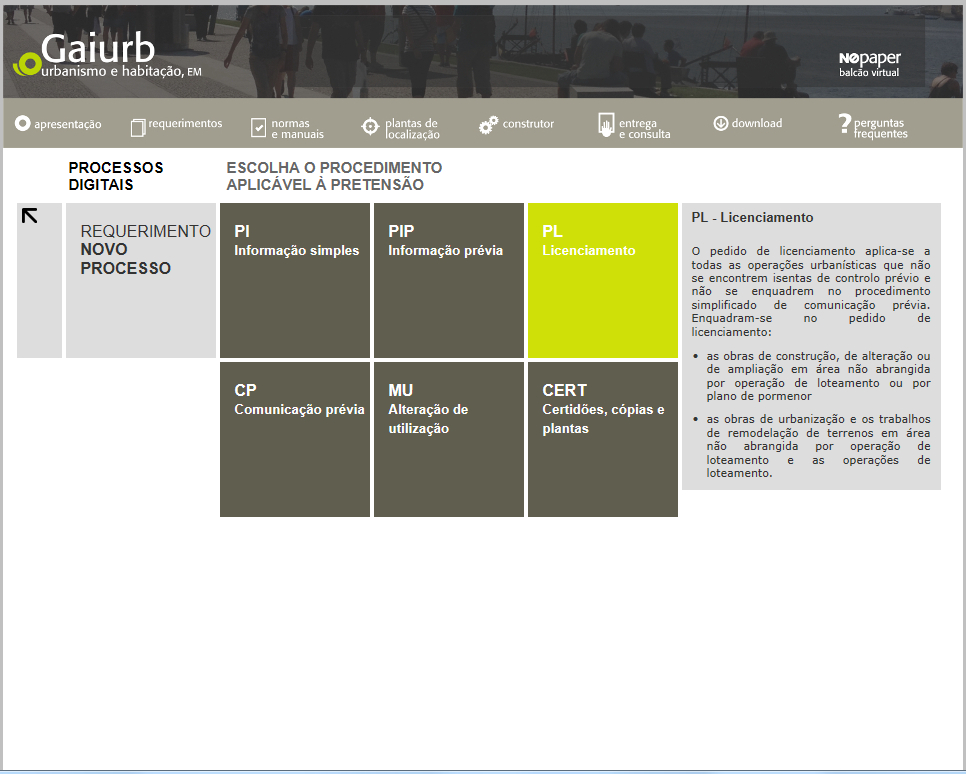Click the apresentação circle icon
This screenshot has width=966, height=774.
(x=22, y=123)
